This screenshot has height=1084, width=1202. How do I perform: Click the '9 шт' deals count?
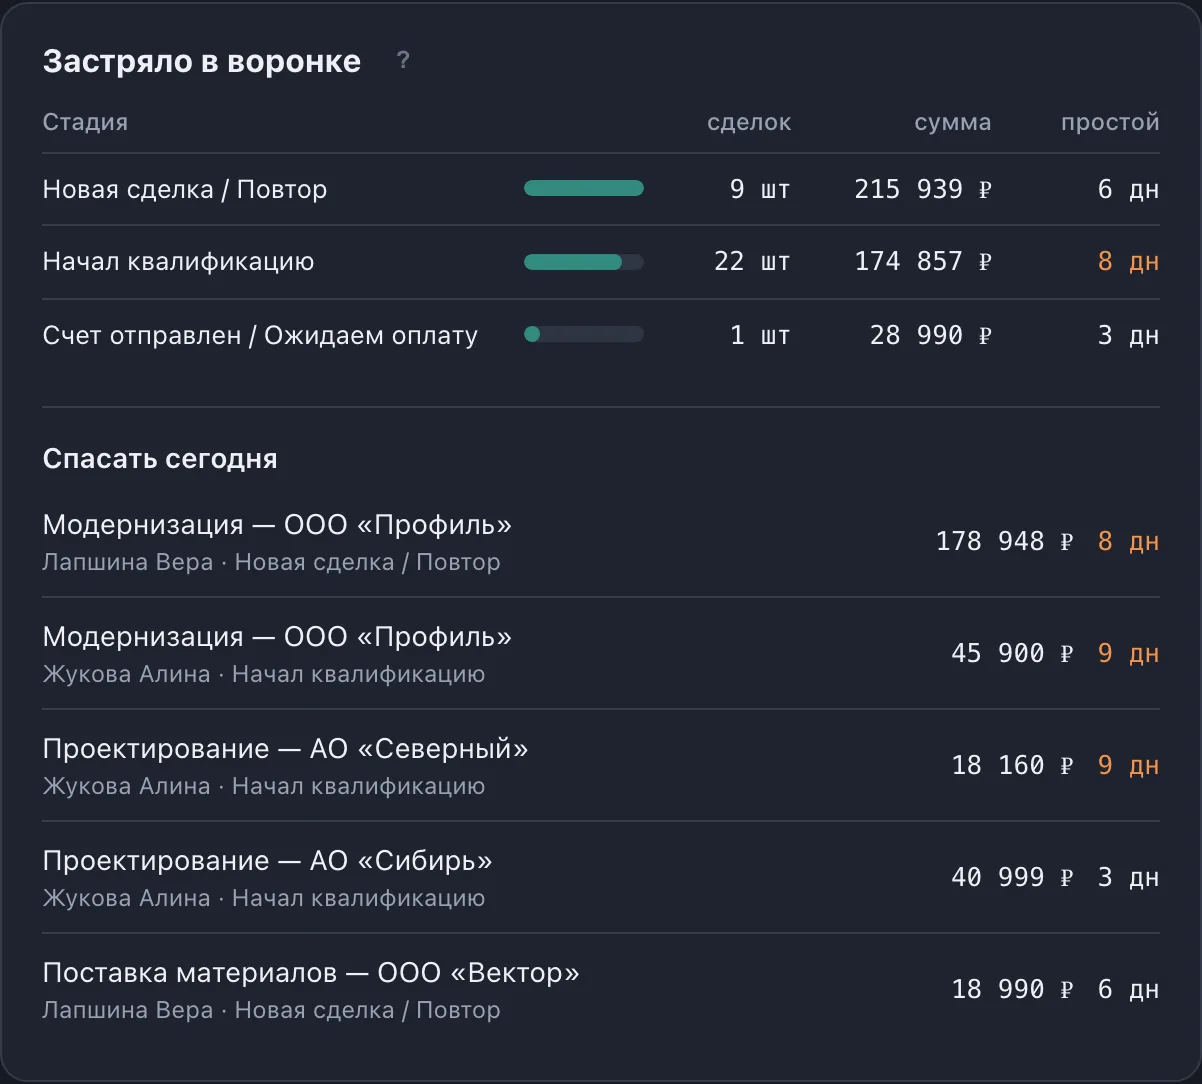[760, 189]
